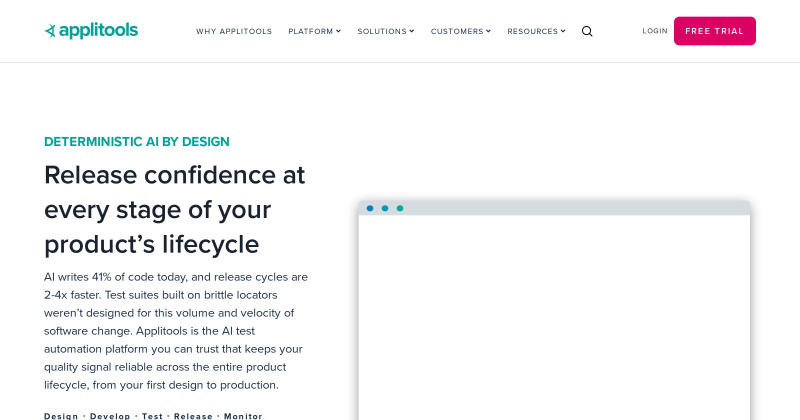800x420 pixels.
Task: Go to the Login link
Action: tap(655, 31)
